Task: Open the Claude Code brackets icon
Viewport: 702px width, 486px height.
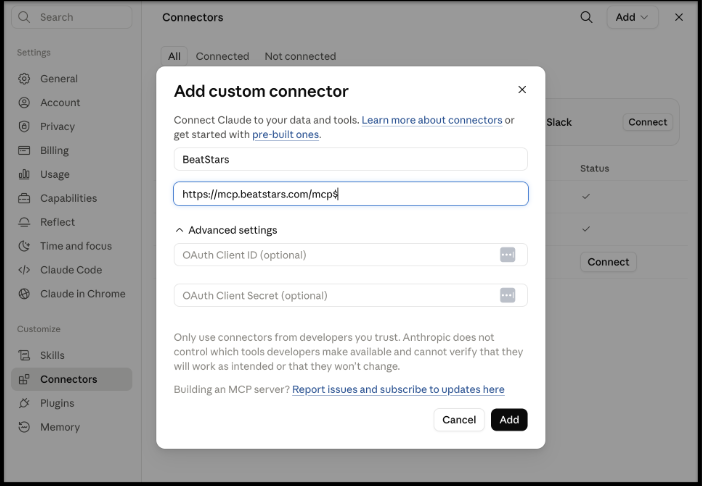Action: tap(24, 270)
